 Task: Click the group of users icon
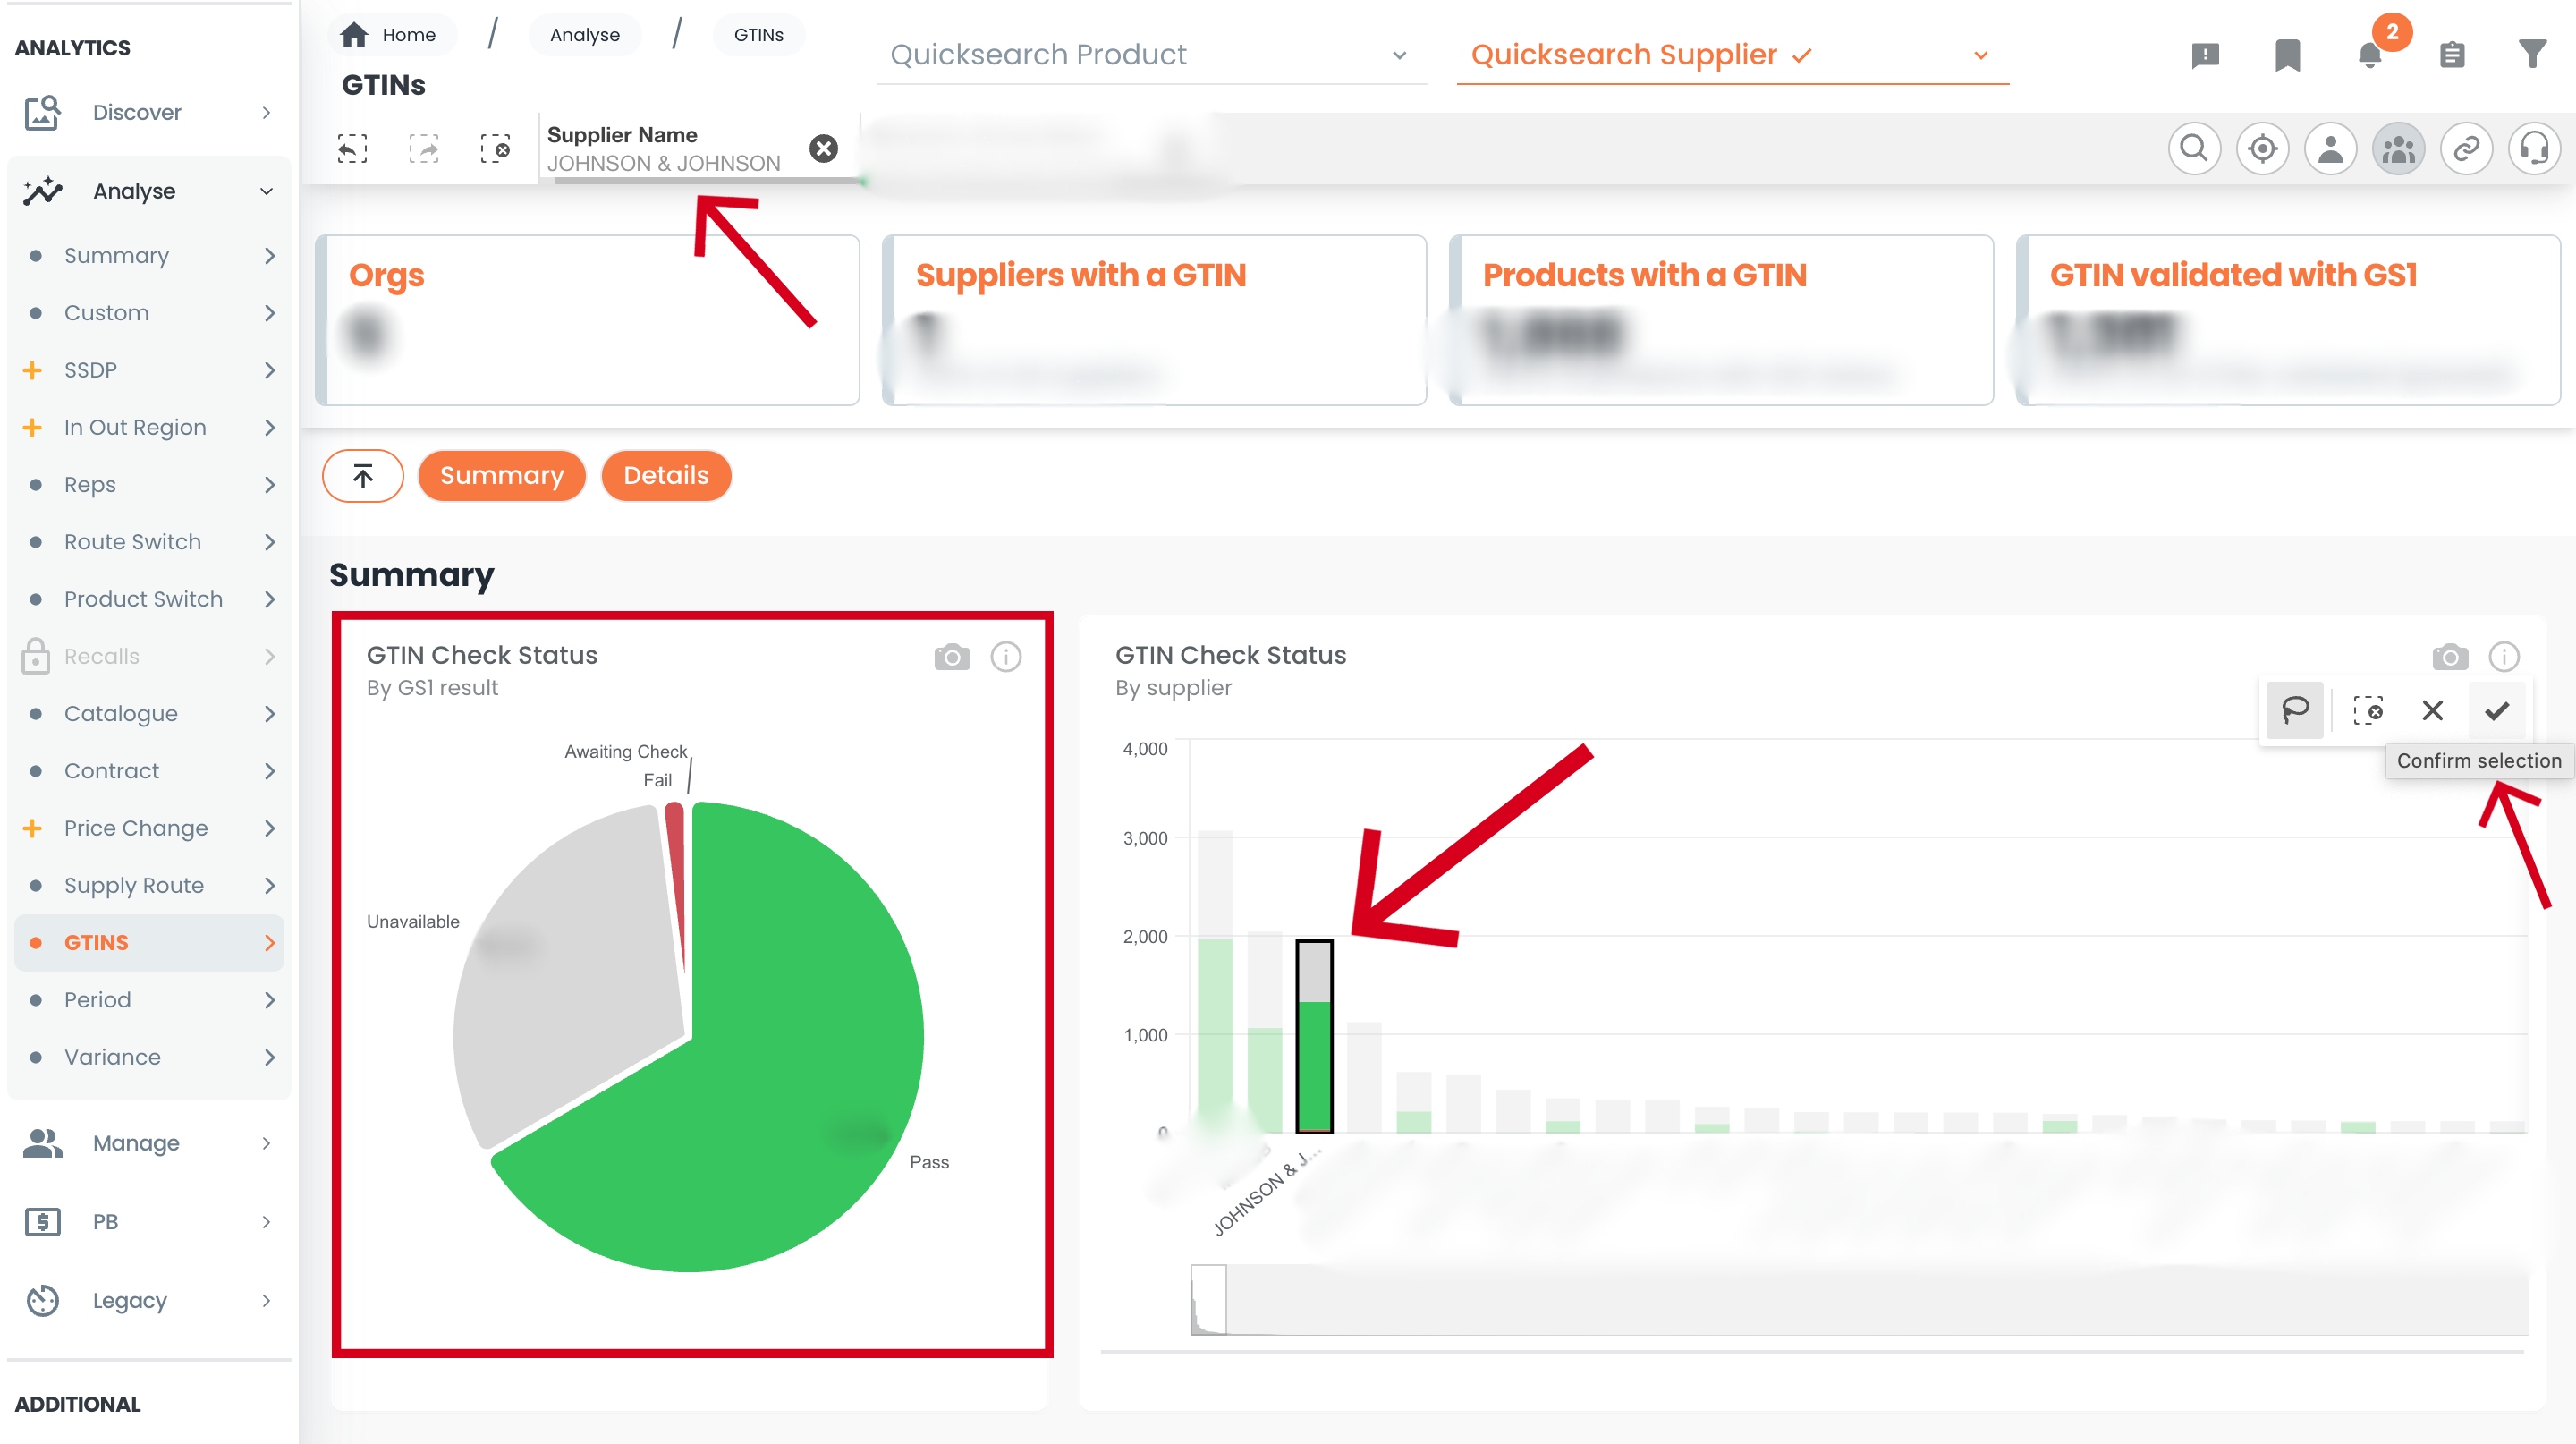[2398, 149]
